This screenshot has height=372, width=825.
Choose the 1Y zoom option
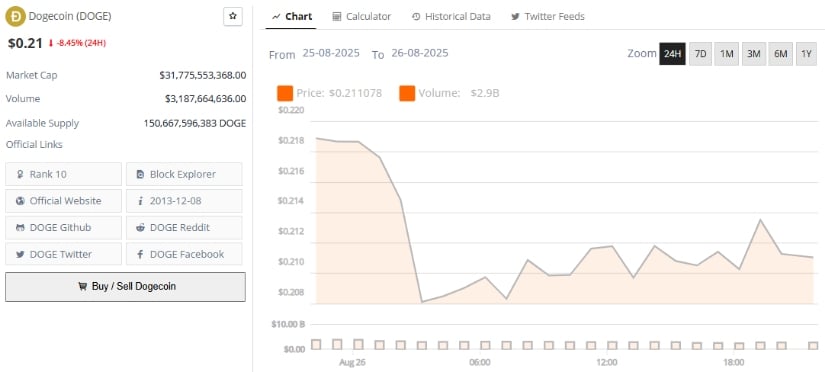(x=806, y=54)
